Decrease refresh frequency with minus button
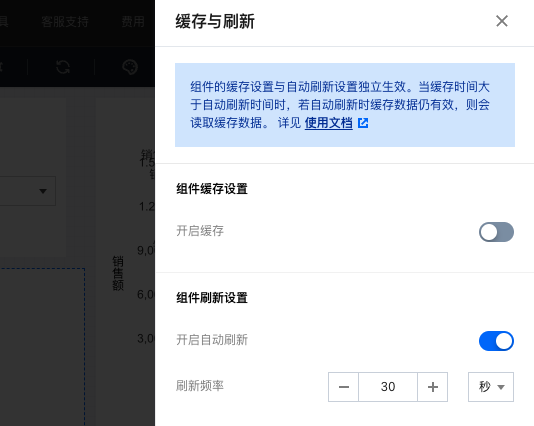The height and width of the screenshot is (426, 534). pyautogui.click(x=343, y=387)
